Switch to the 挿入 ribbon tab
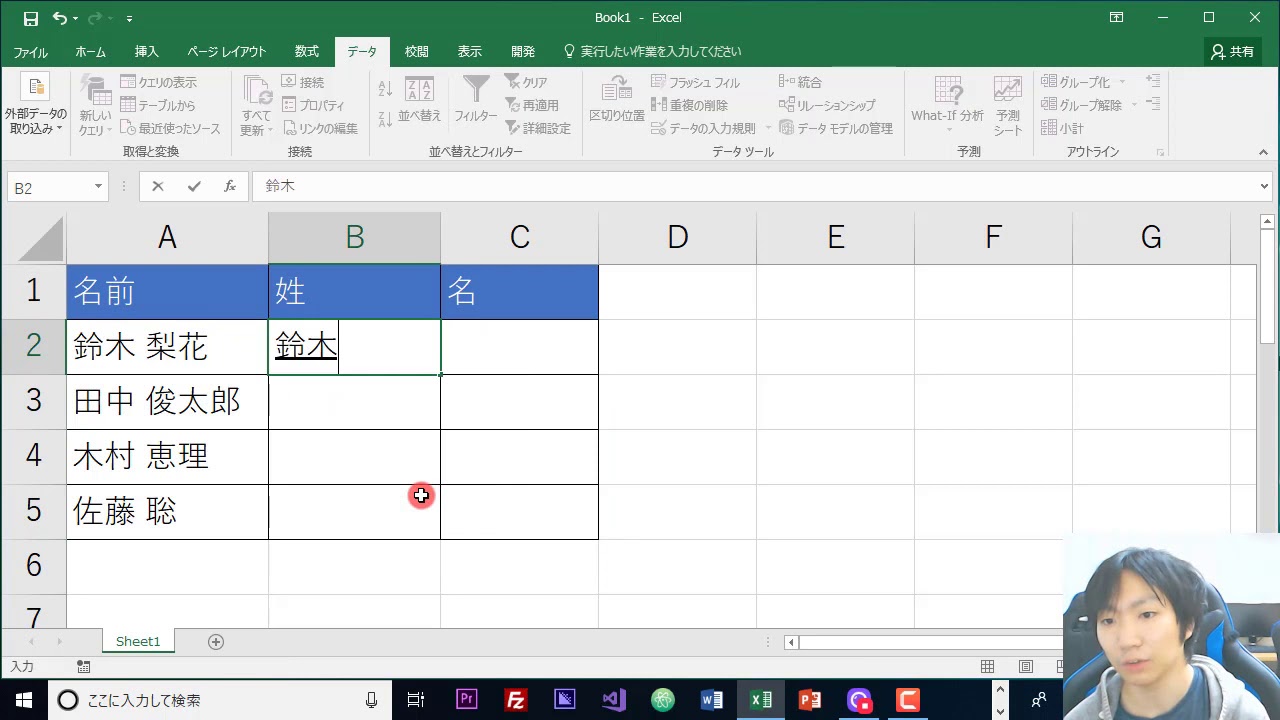This screenshot has width=1280, height=720. (146, 52)
